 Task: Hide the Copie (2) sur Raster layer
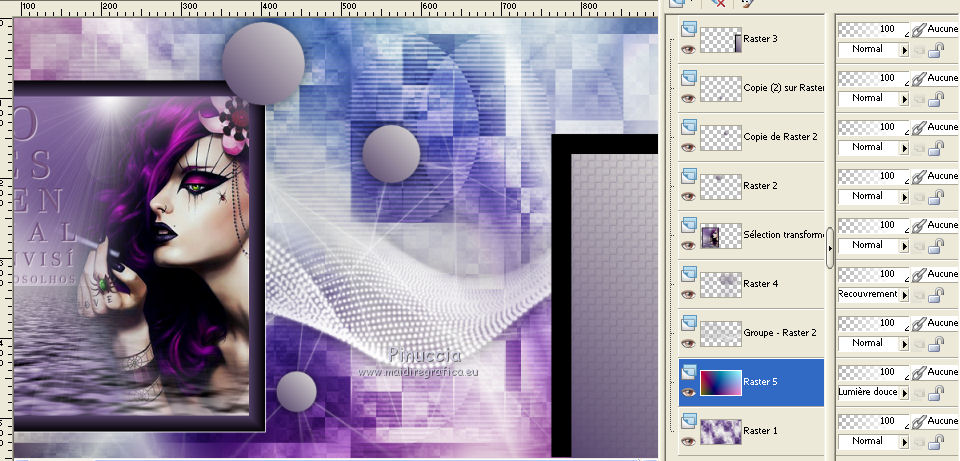[x=689, y=99]
